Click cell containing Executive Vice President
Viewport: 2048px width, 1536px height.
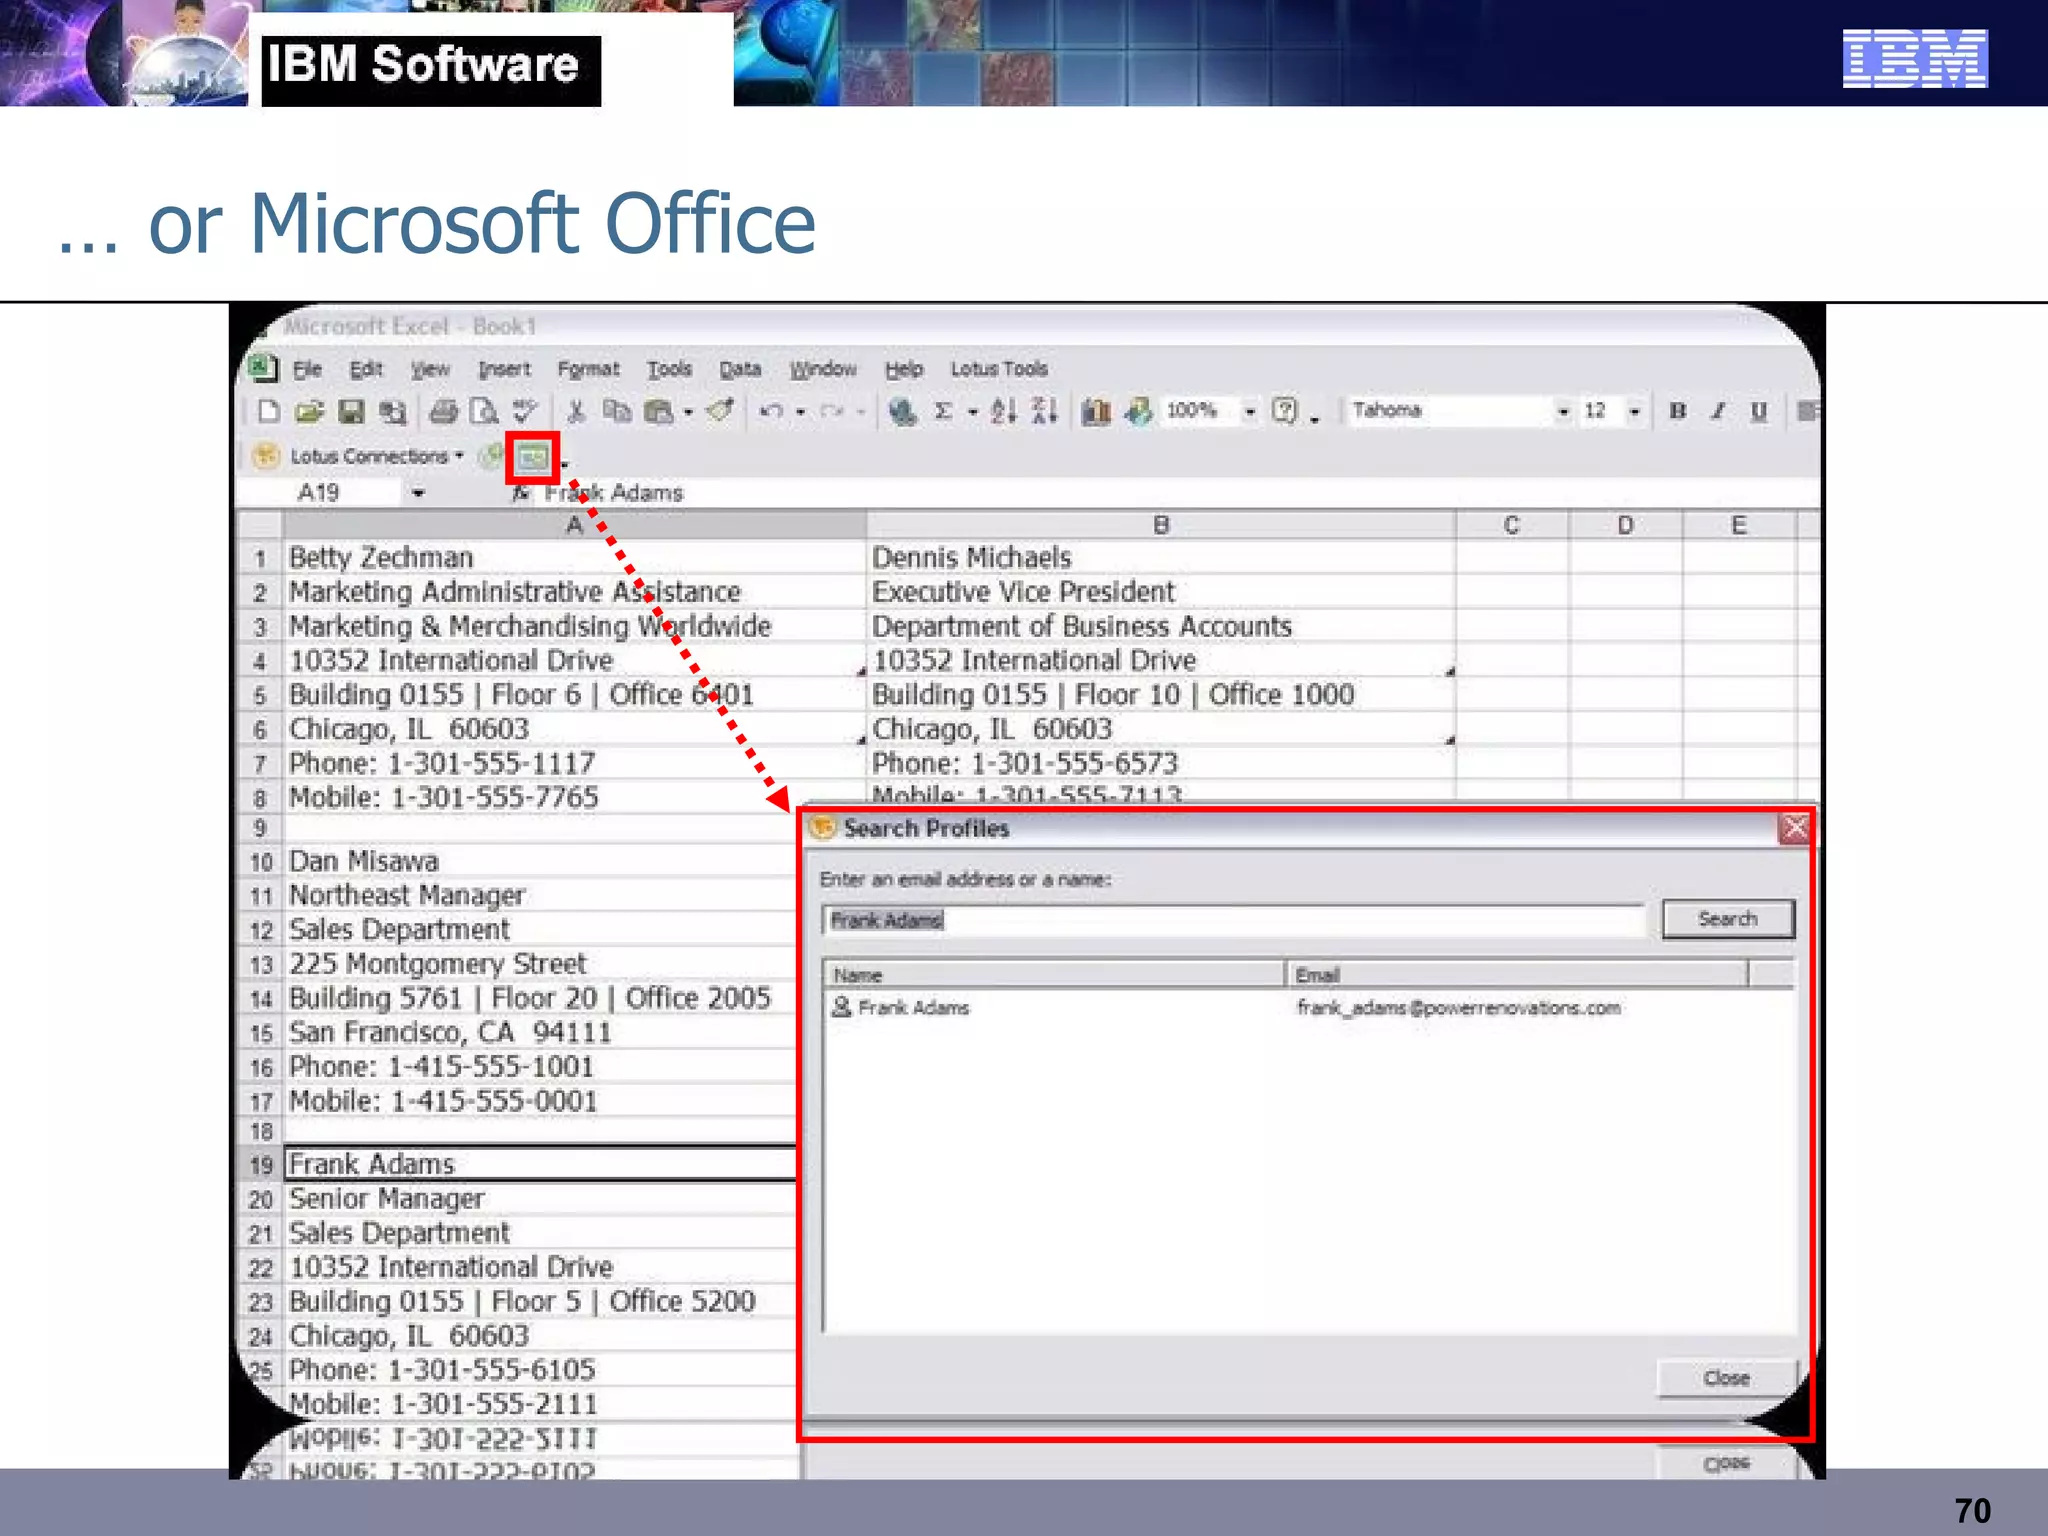[x=1161, y=591]
